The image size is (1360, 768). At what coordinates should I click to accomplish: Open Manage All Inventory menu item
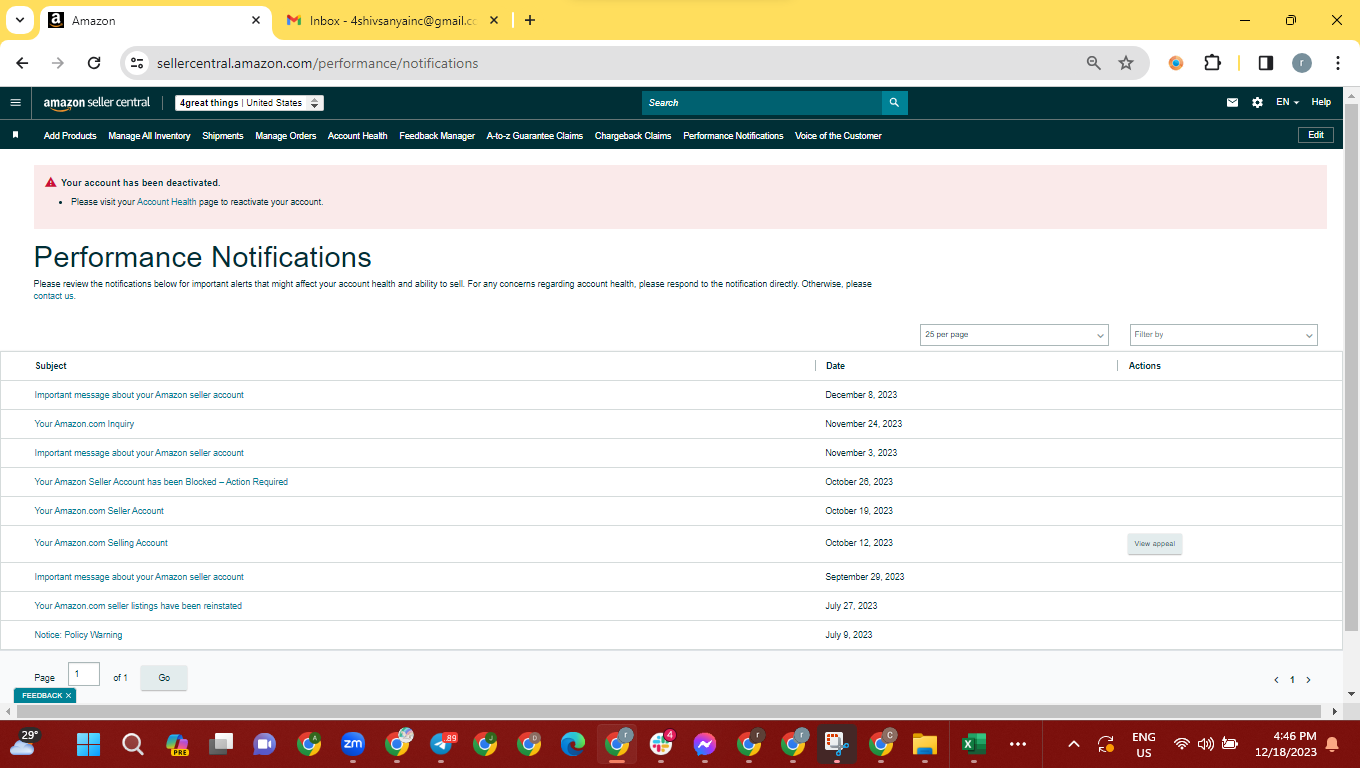pos(149,136)
